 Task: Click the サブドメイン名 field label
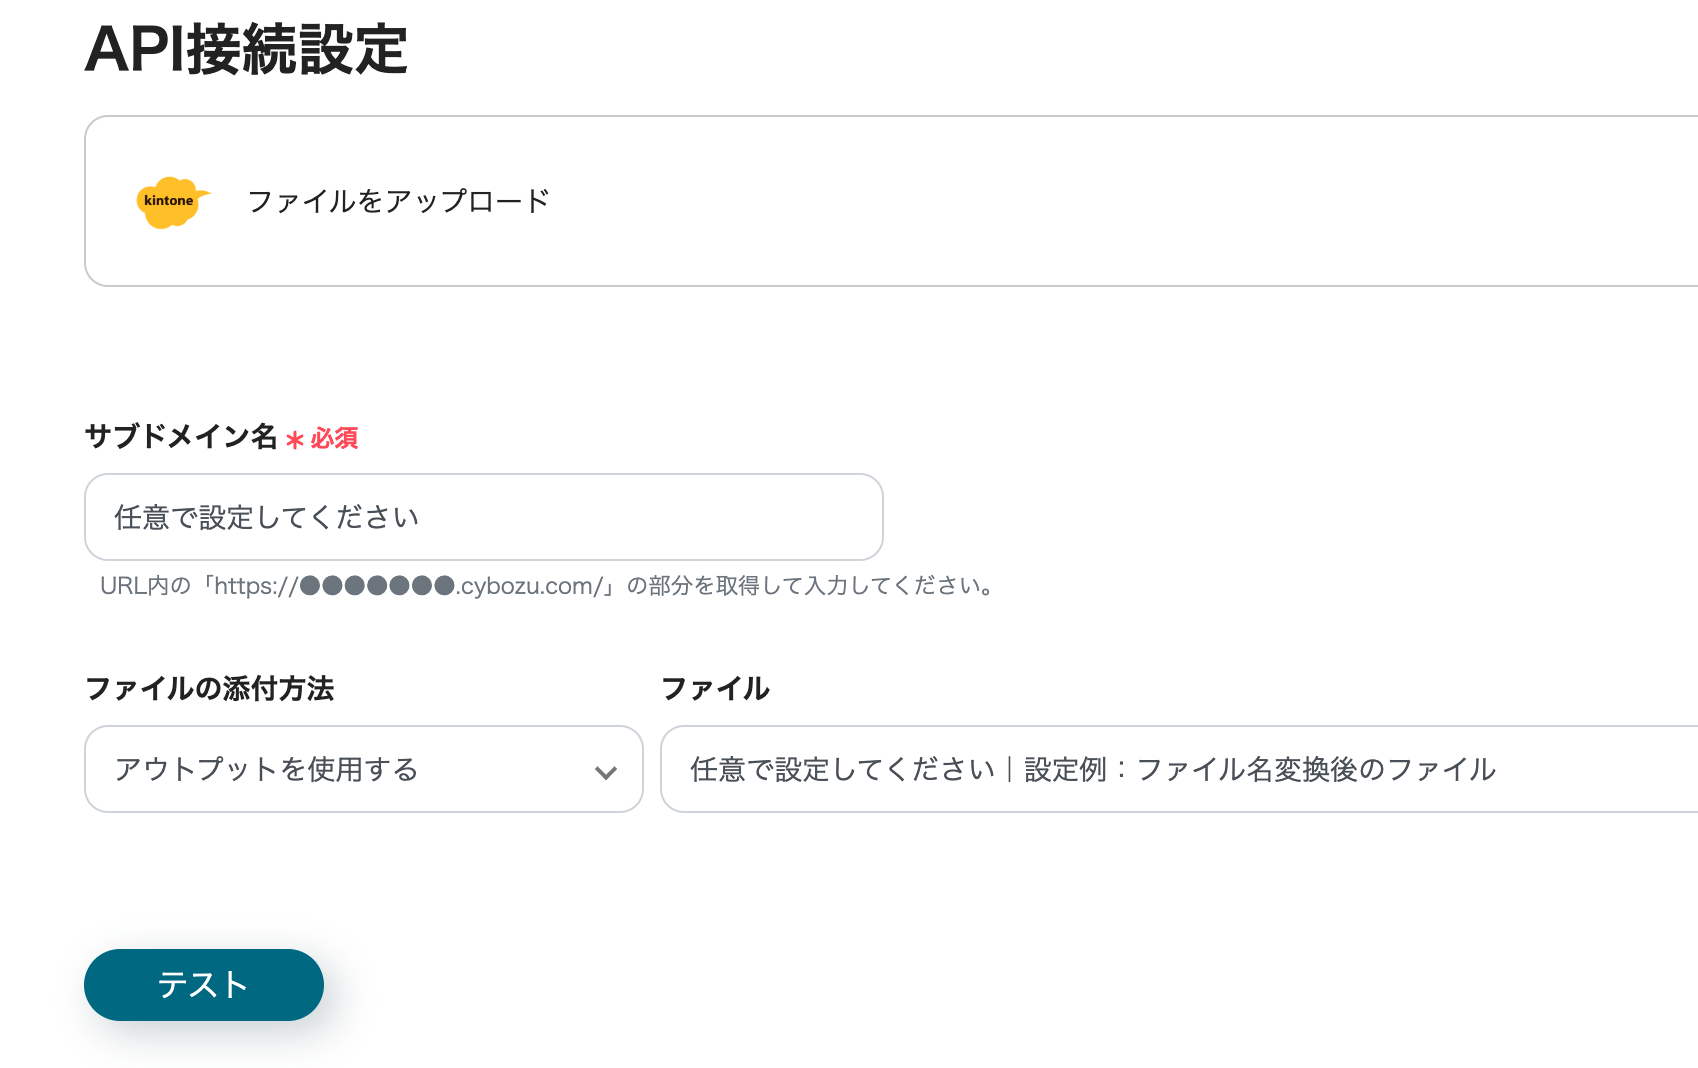(x=180, y=437)
